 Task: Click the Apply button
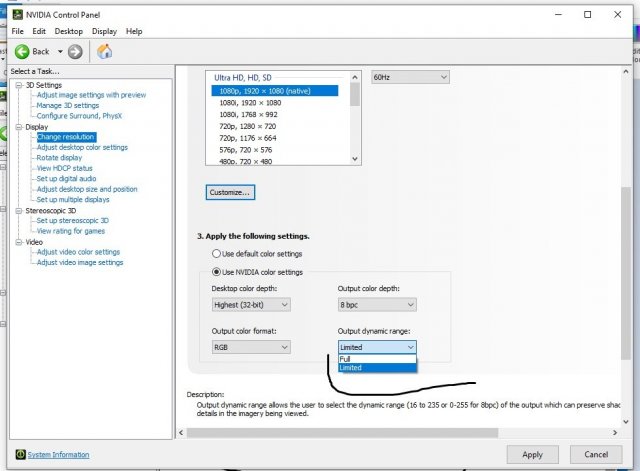tap(532, 454)
